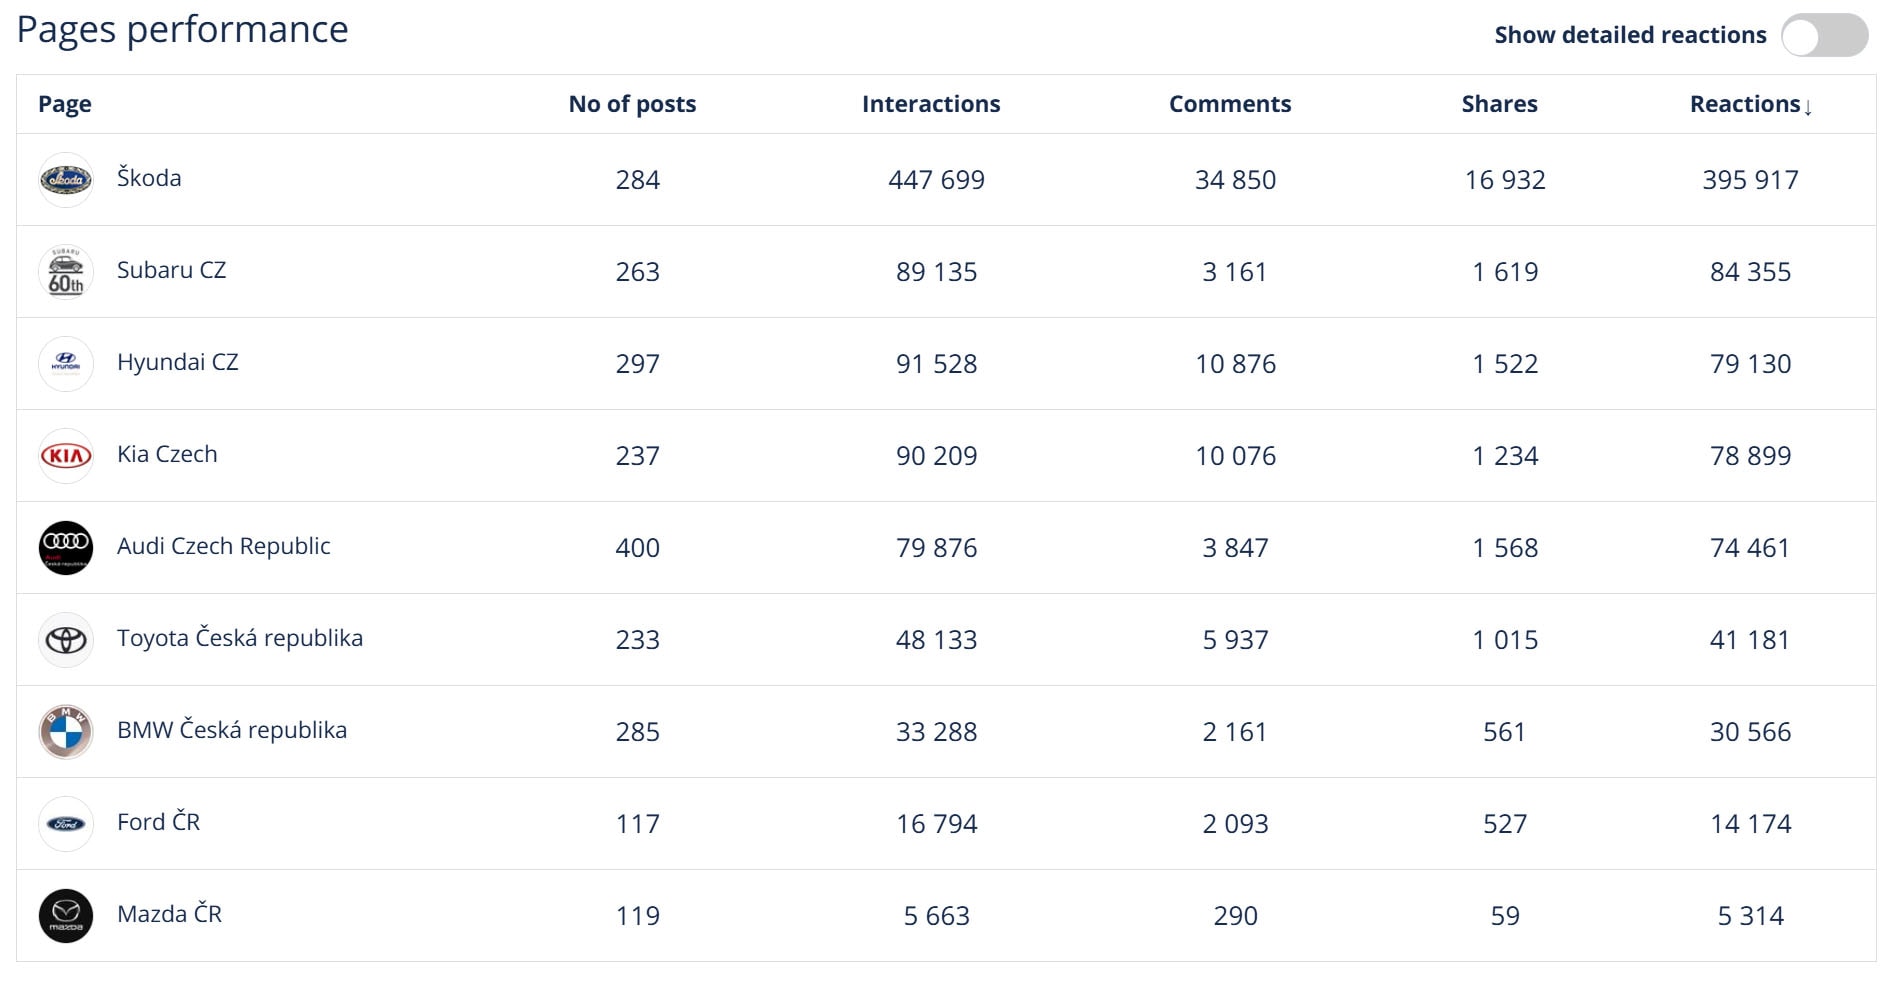Click the Mazda ČR black logo
The height and width of the screenshot is (982, 1893).
click(66, 916)
